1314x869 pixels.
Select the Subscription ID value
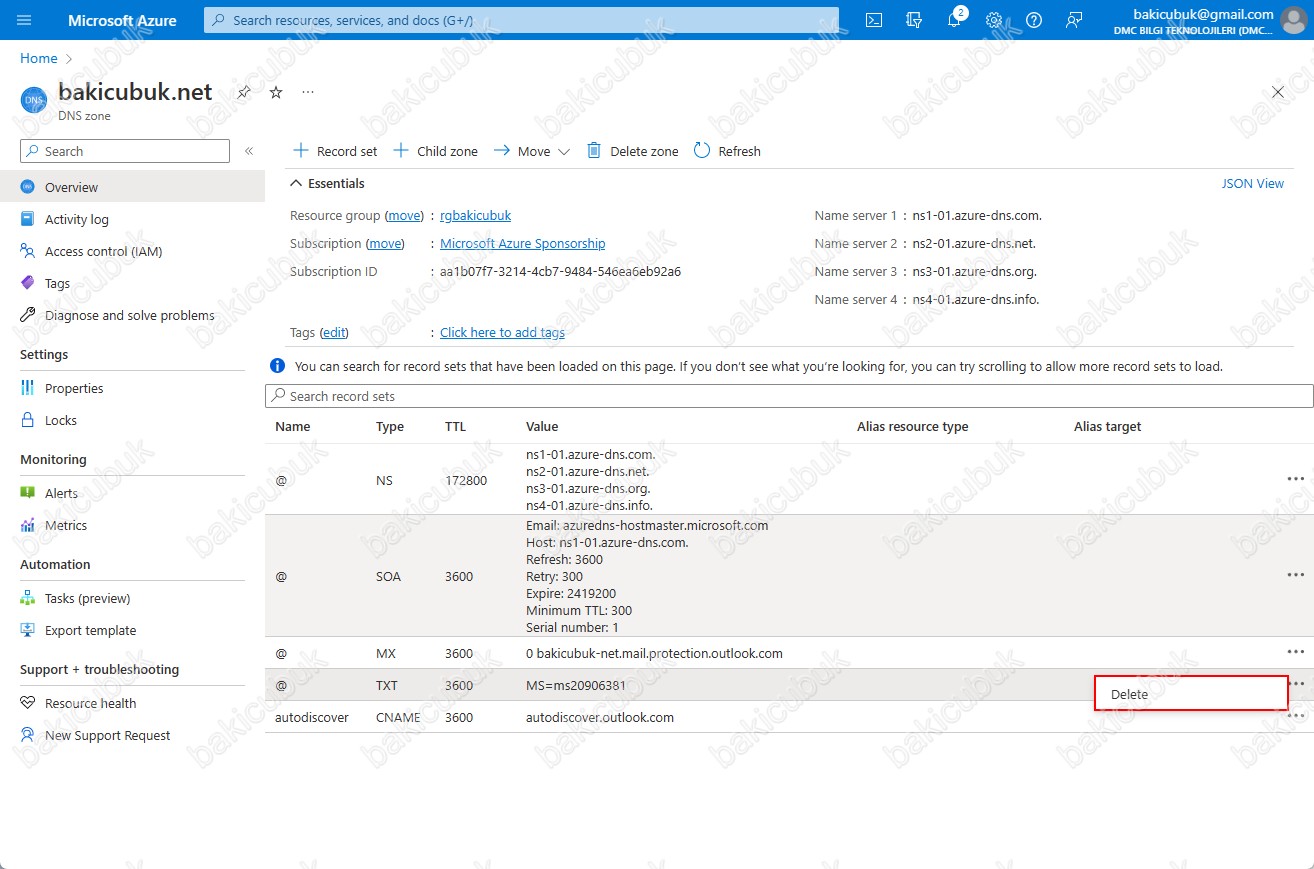(x=561, y=271)
